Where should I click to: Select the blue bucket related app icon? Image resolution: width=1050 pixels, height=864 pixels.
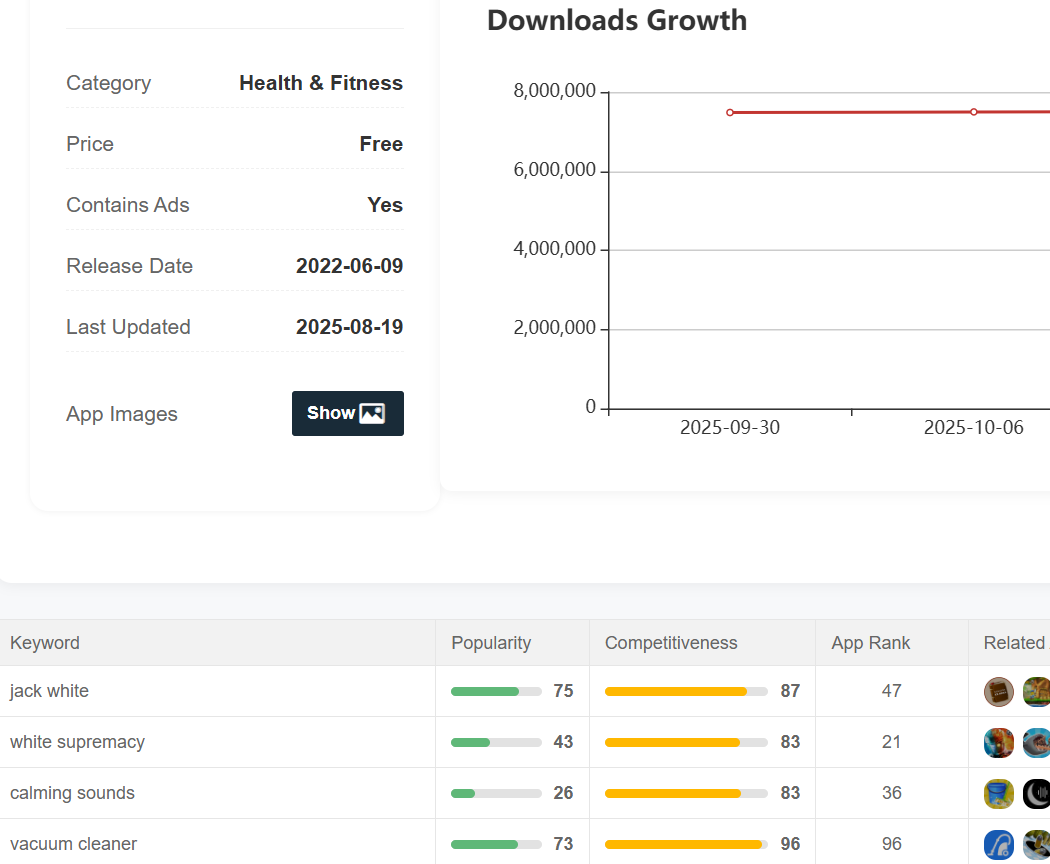999,793
